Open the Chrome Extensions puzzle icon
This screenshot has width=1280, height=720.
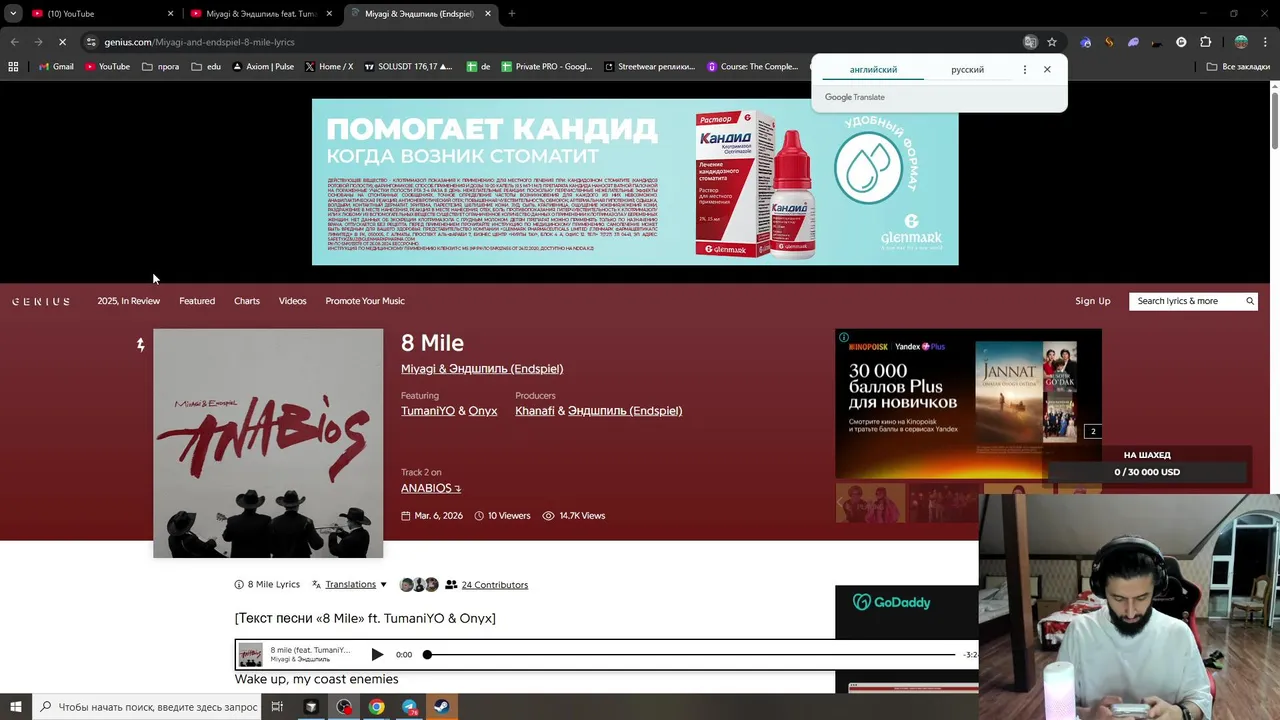(1205, 42)
